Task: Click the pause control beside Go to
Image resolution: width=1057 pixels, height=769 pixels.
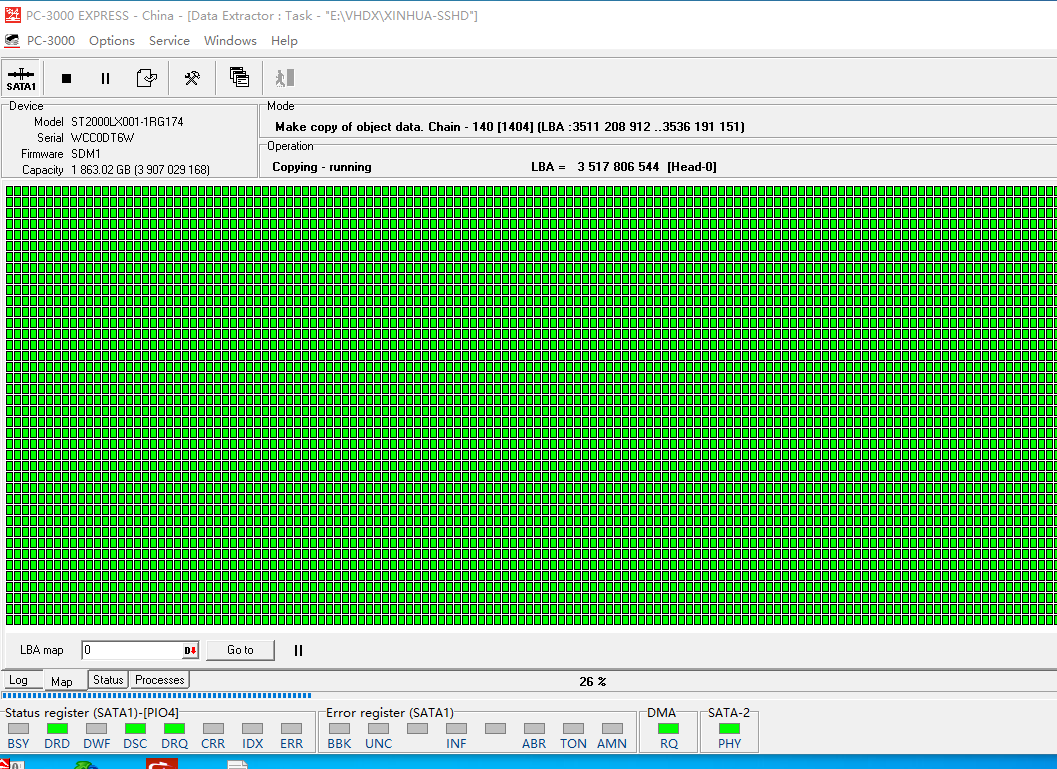Action: [x=297, y=650]
